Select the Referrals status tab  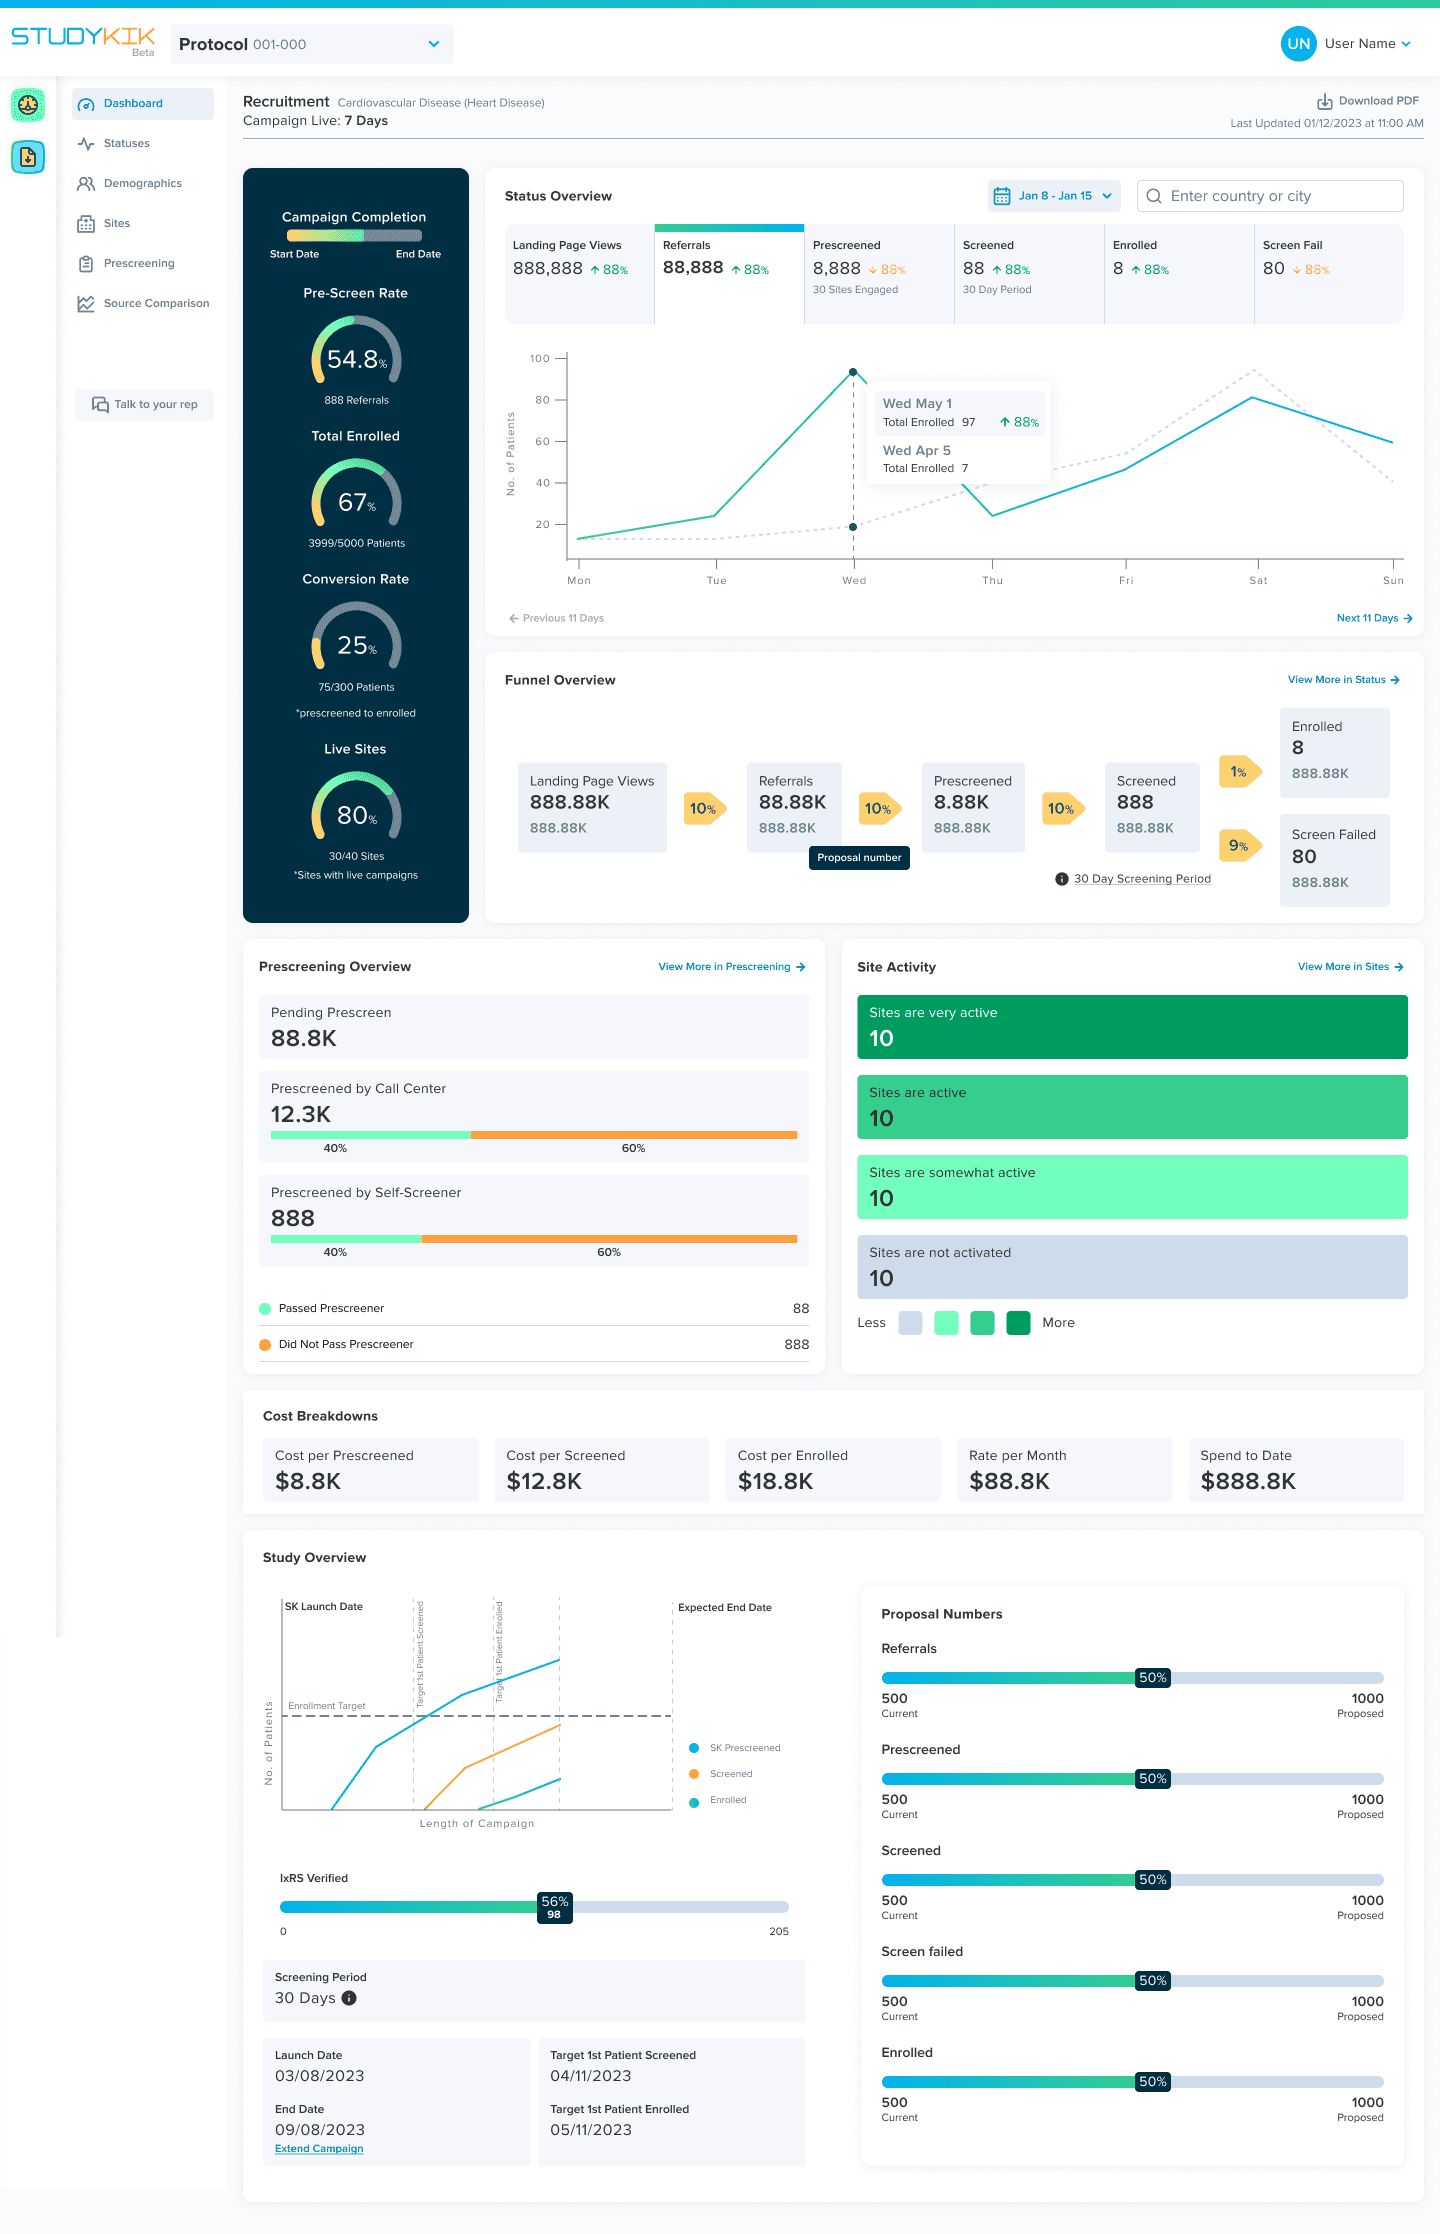coord(729,274)
